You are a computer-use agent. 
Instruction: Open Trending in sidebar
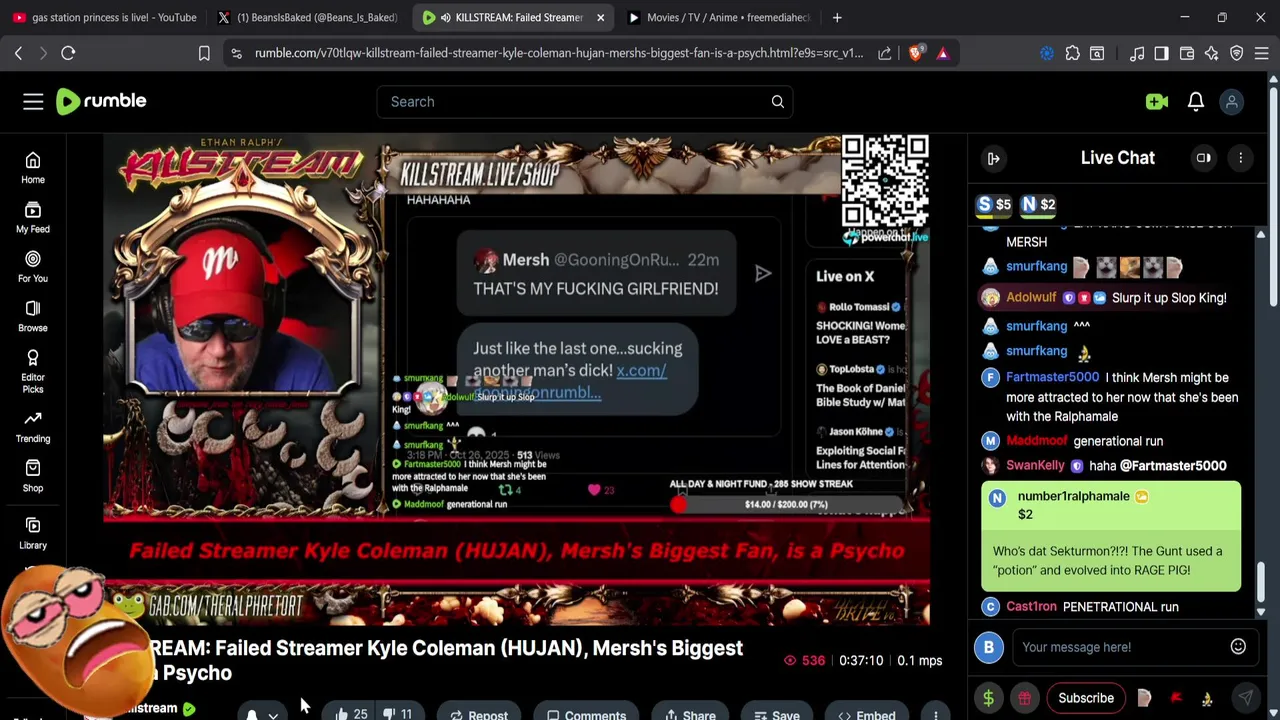pos(33,427)
